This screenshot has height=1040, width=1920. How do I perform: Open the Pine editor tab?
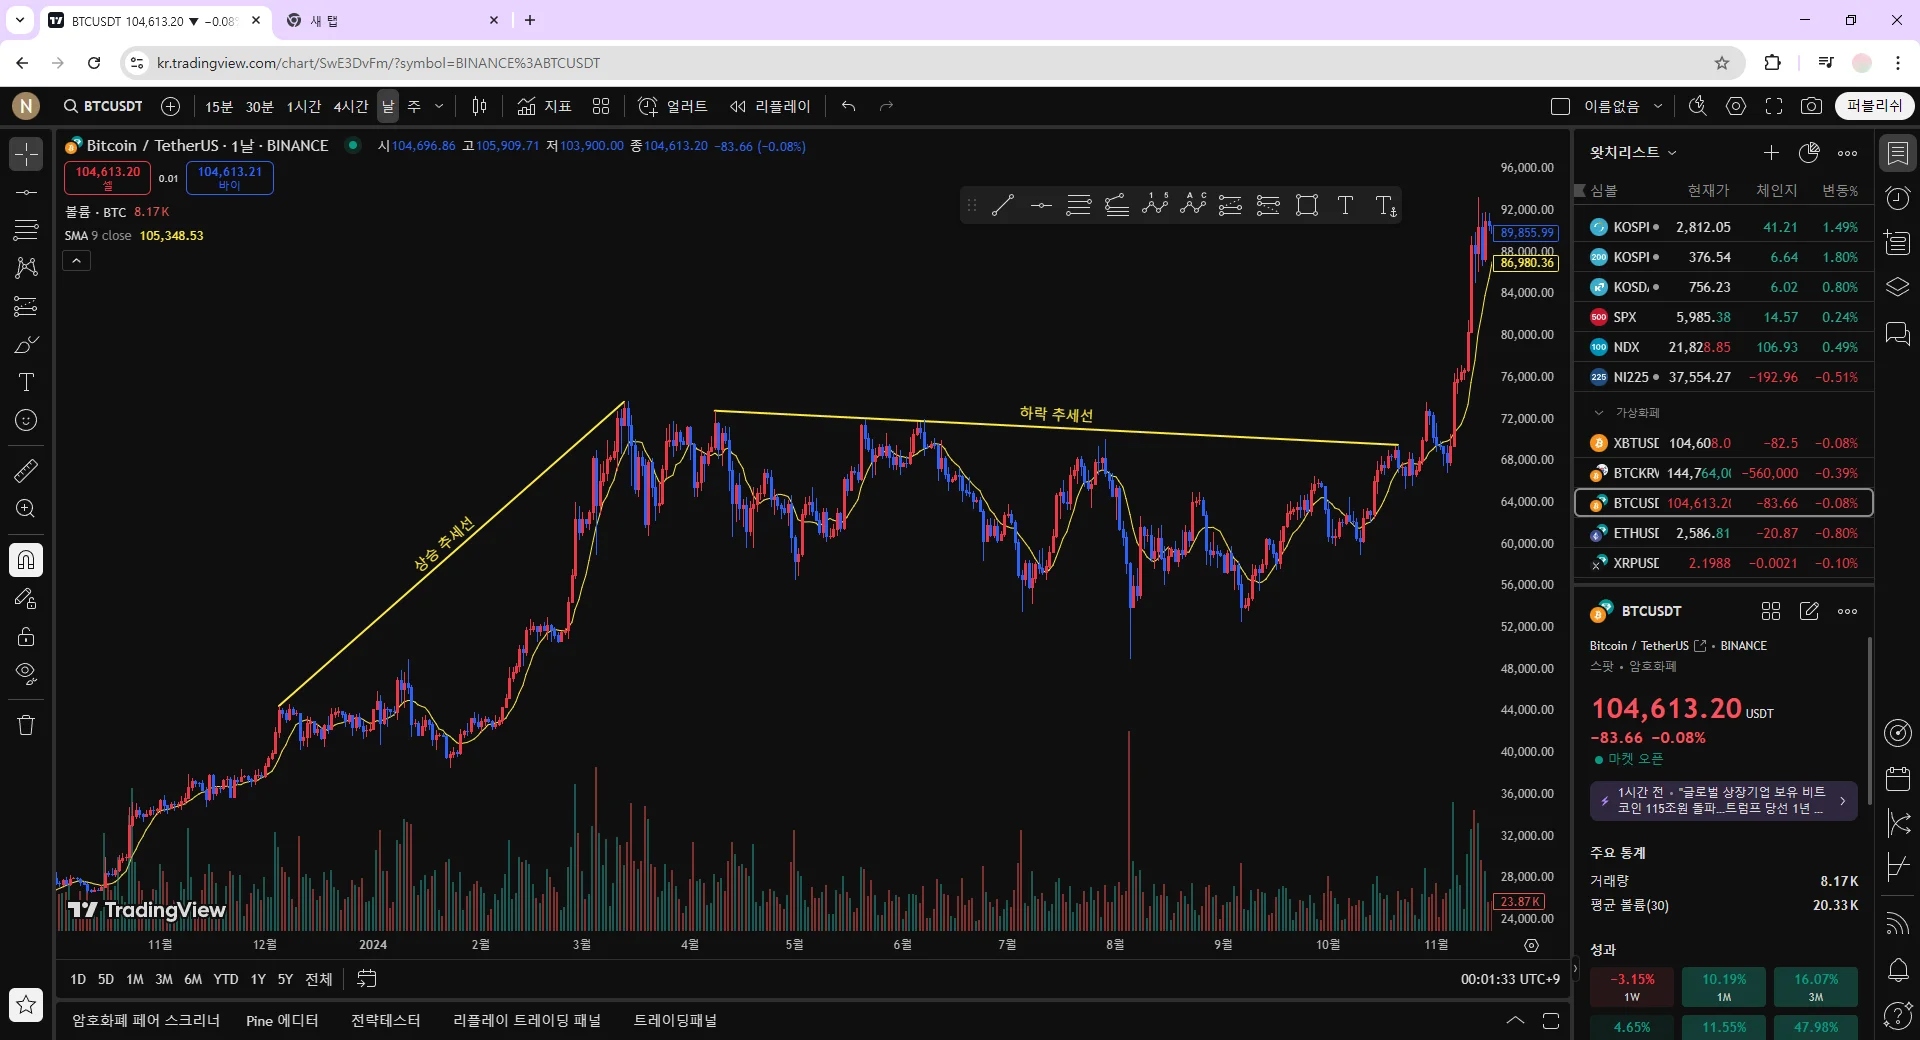(x=282, y=1020)
